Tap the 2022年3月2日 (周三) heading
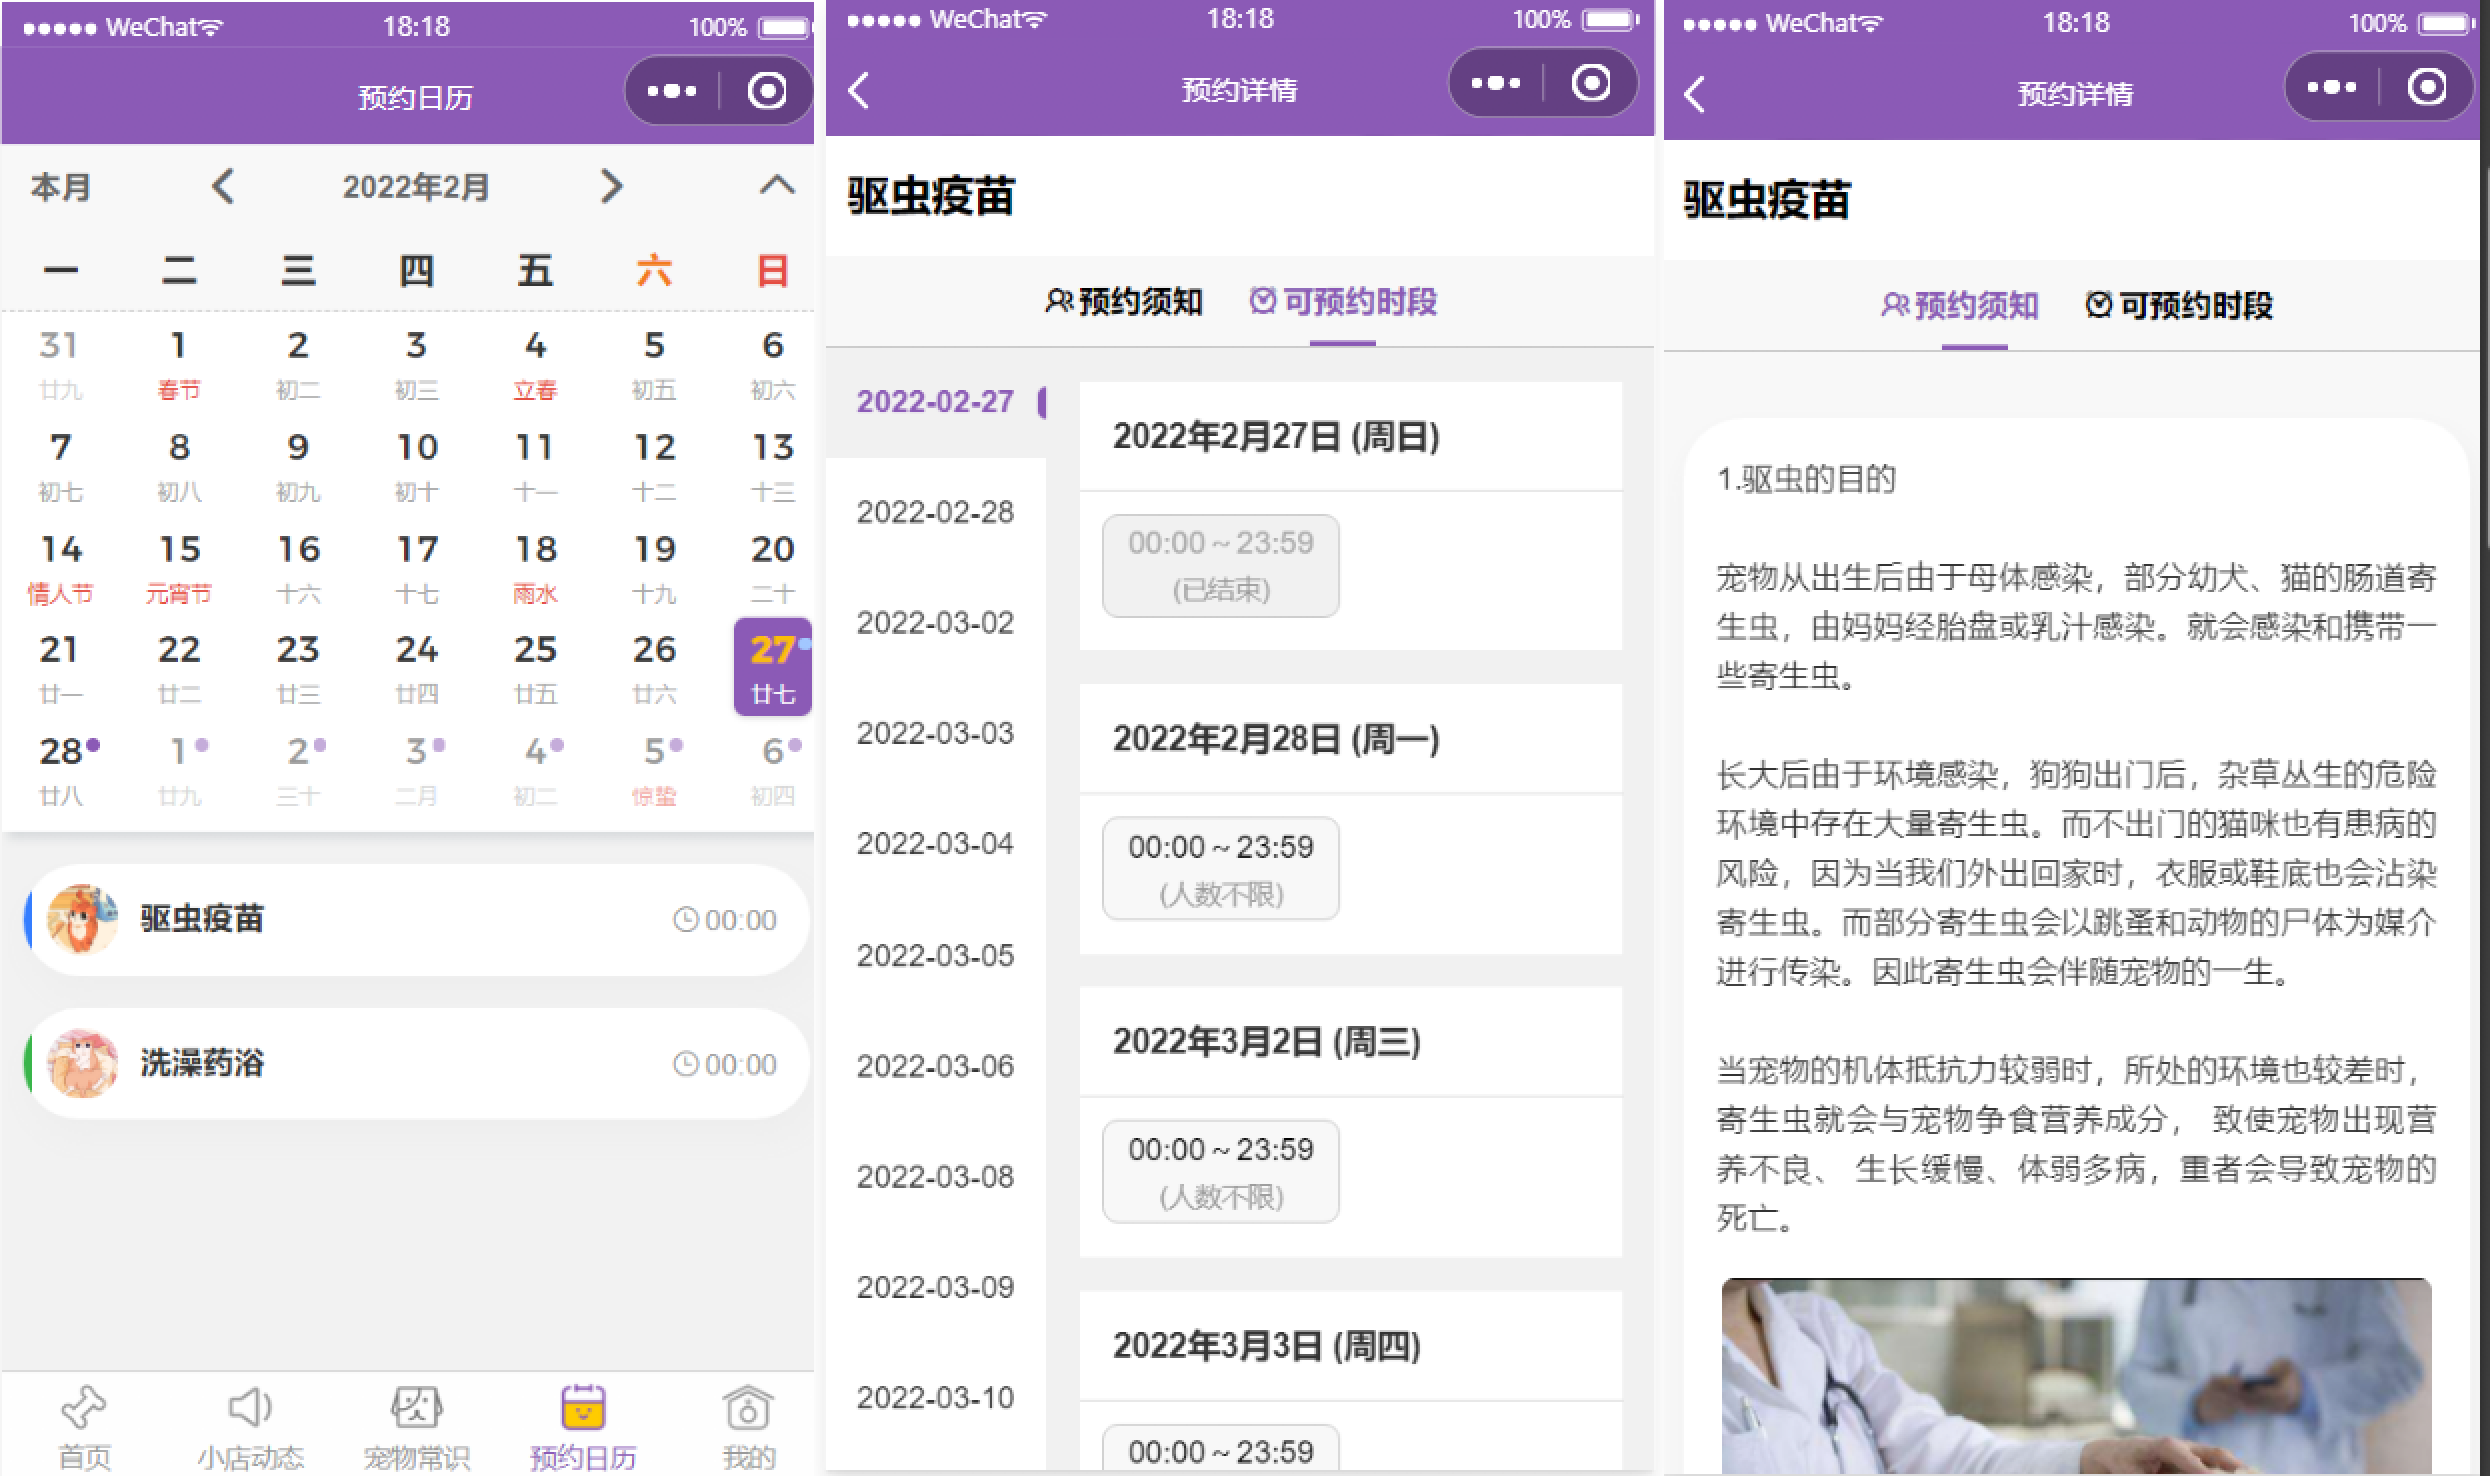Image resolution: width=2490 pixels, height=1476 pixels. [1267, 1042]
